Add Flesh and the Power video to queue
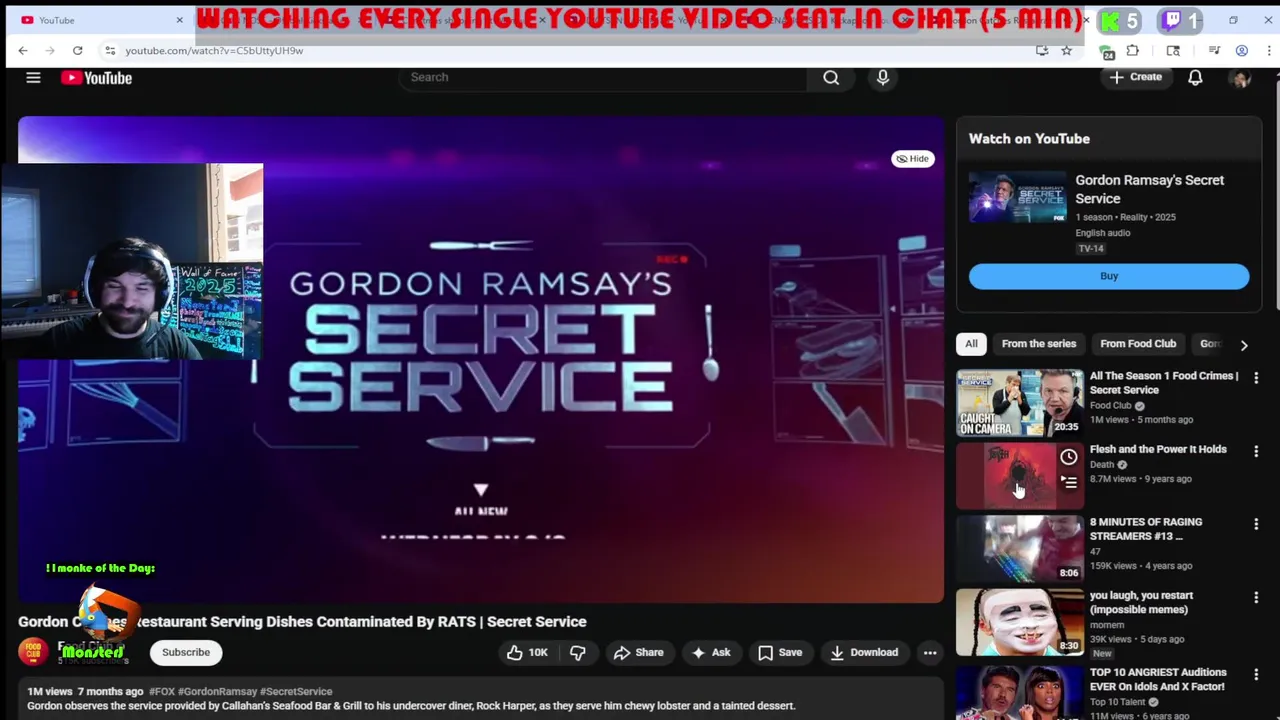The width and height of the screenshot is (1280, 720). pos(1068,482)
